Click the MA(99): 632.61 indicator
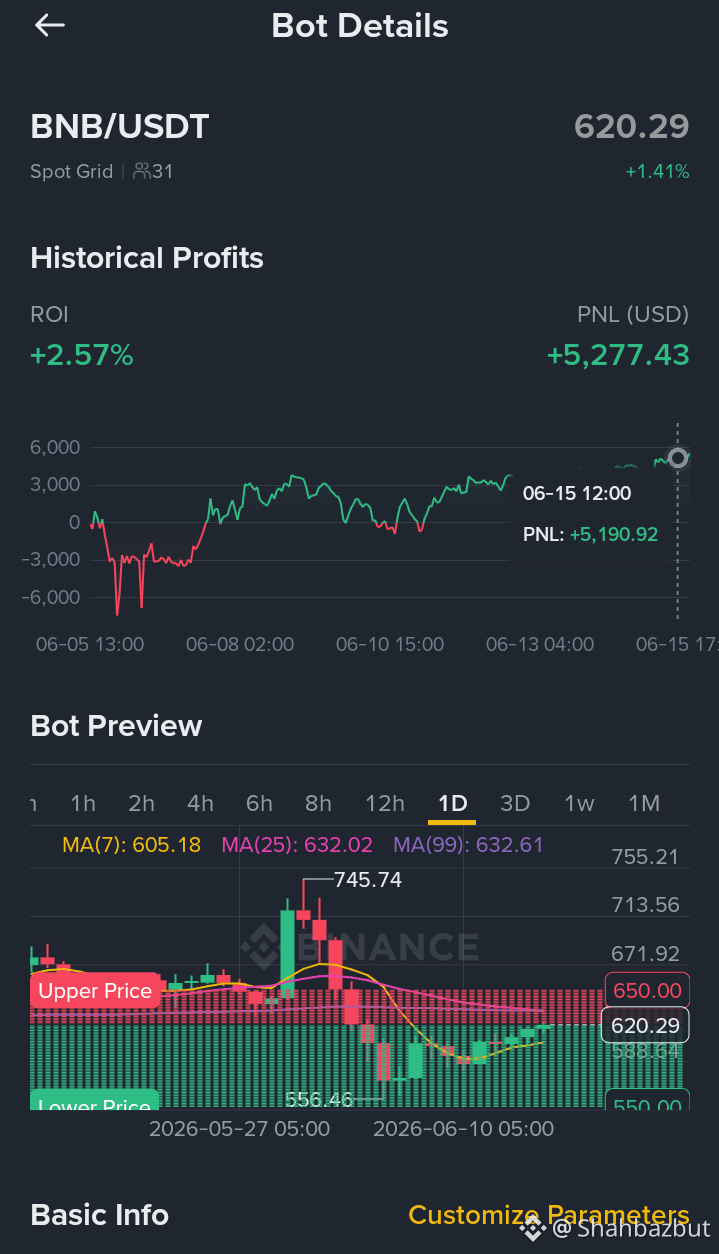The width and height of the screenshot is (719, 1254). 468,845
